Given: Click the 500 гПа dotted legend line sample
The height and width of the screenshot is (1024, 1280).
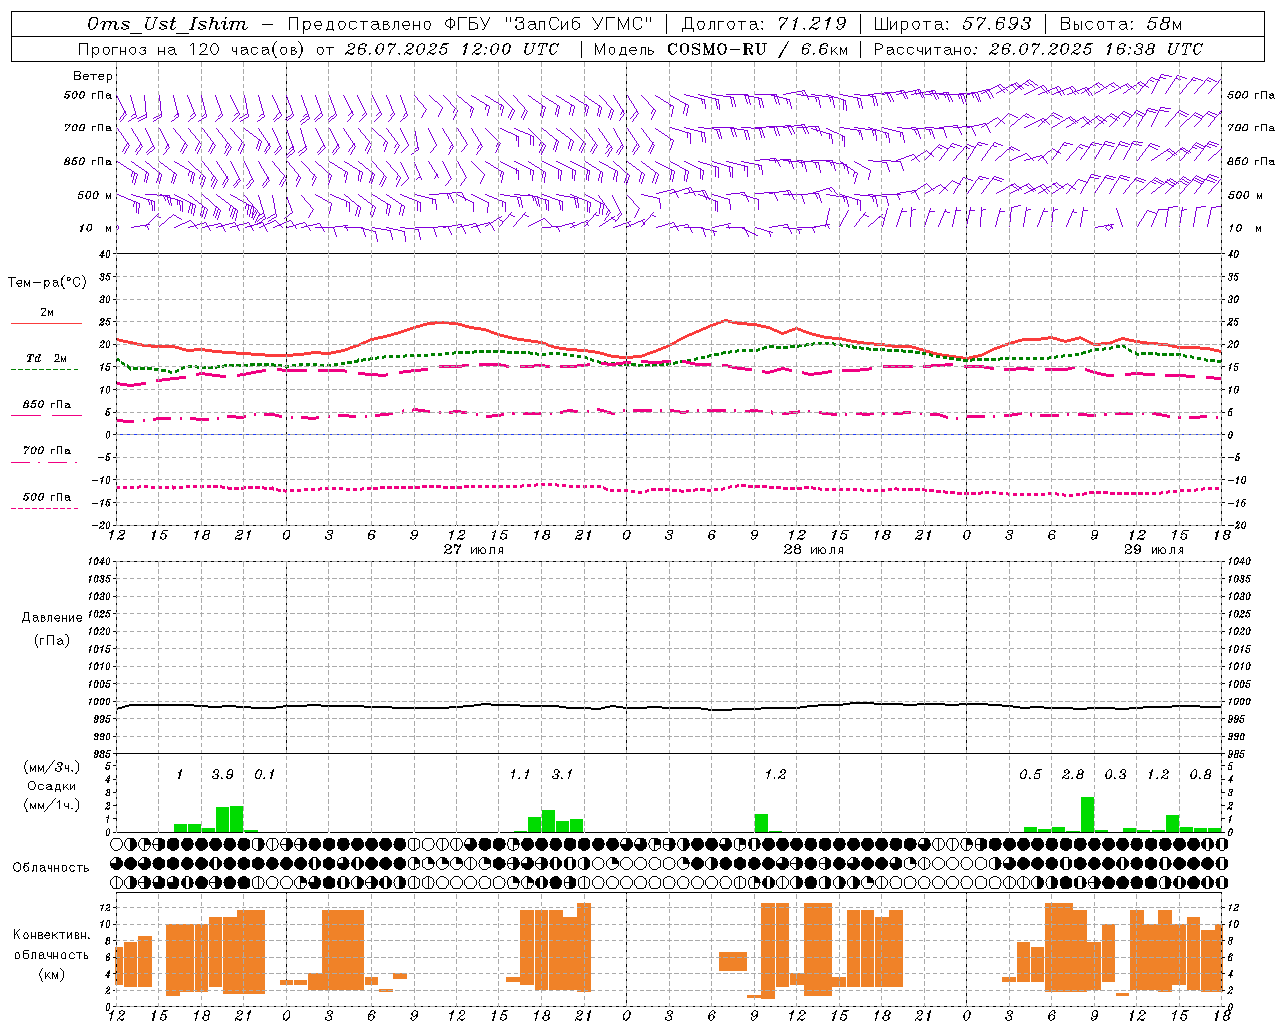Looking at the screenshot, I should click(45, 509).
